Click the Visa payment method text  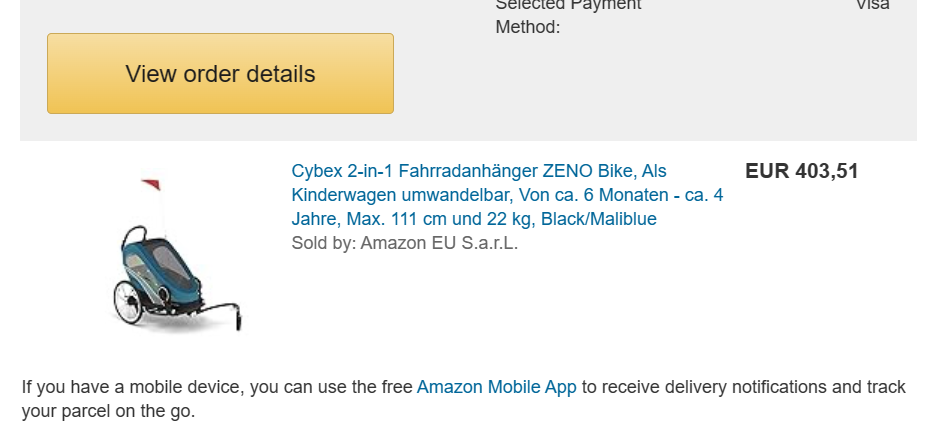point(872,5)
